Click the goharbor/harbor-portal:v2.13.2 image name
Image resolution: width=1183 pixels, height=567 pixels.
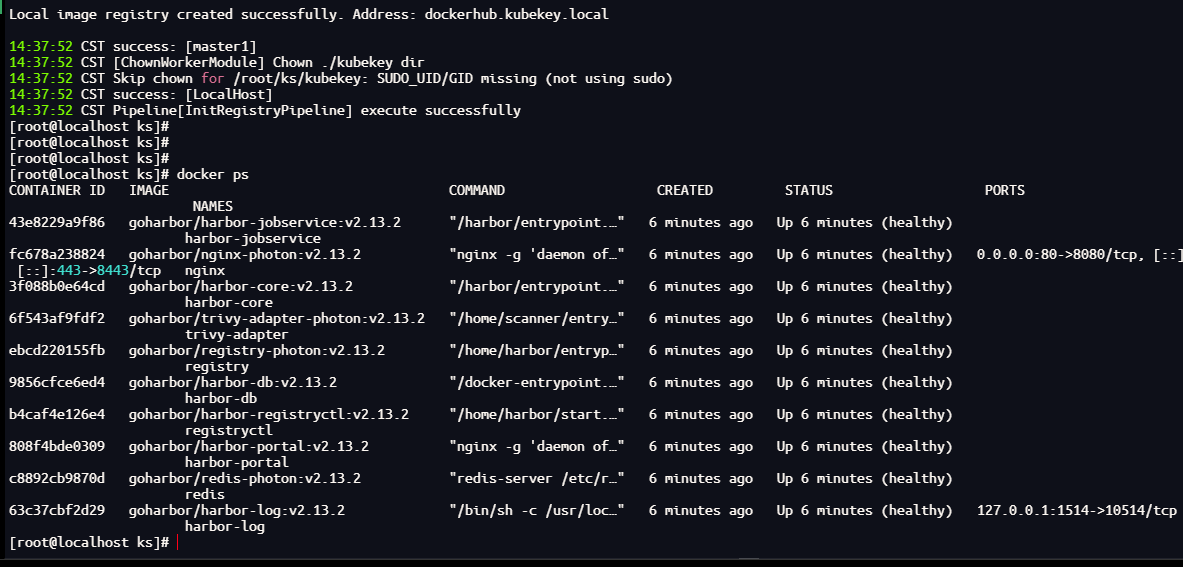coord(248,446)
